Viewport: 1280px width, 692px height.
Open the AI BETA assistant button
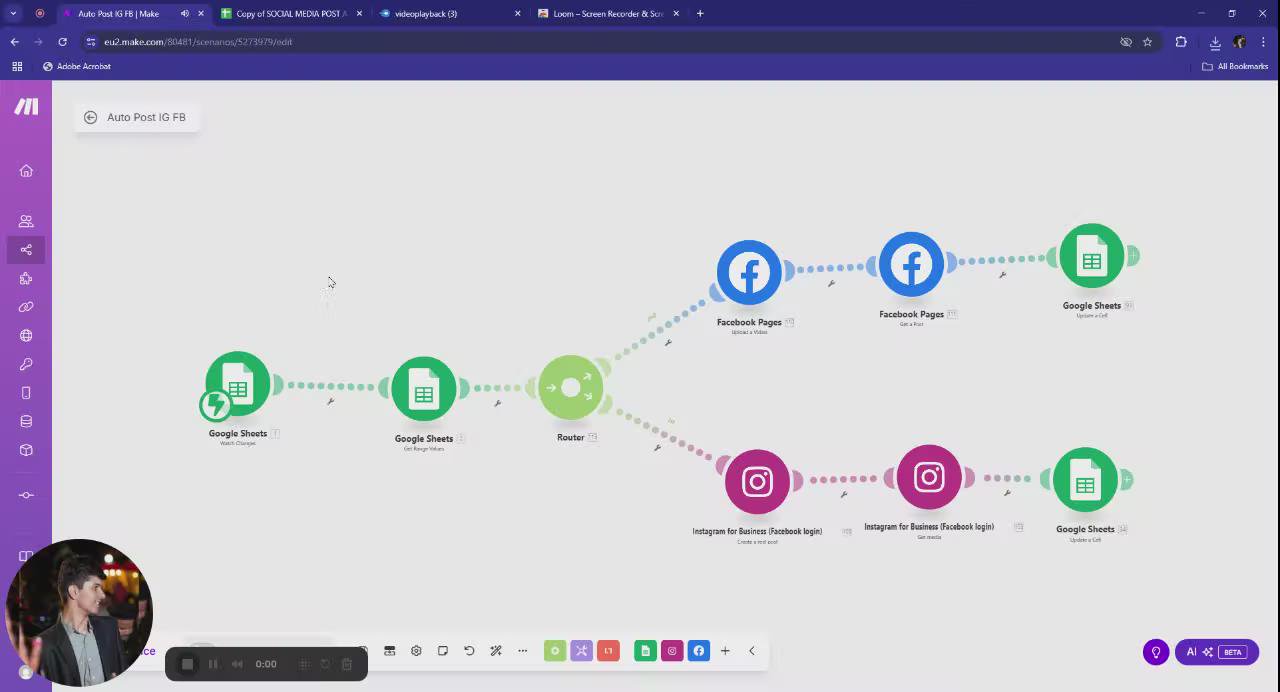[1217, 652]
